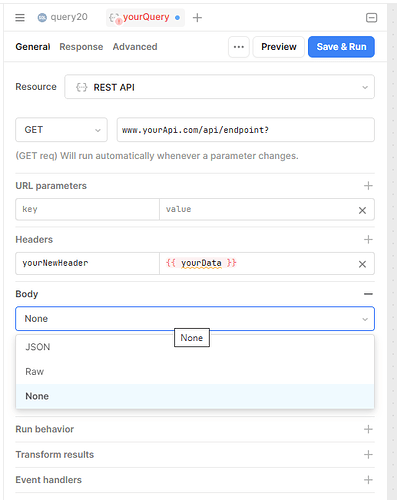Screen dimensions: 397x500
Task: Add a new URL parameter row
Action: (x=368, y=186)
